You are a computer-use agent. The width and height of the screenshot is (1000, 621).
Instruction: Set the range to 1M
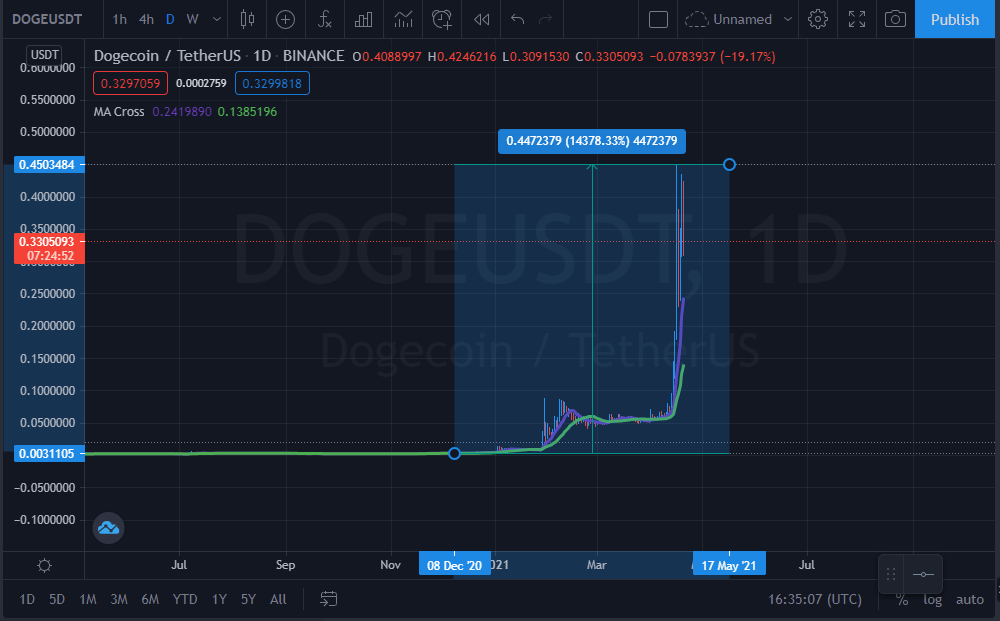click(87, 599)
